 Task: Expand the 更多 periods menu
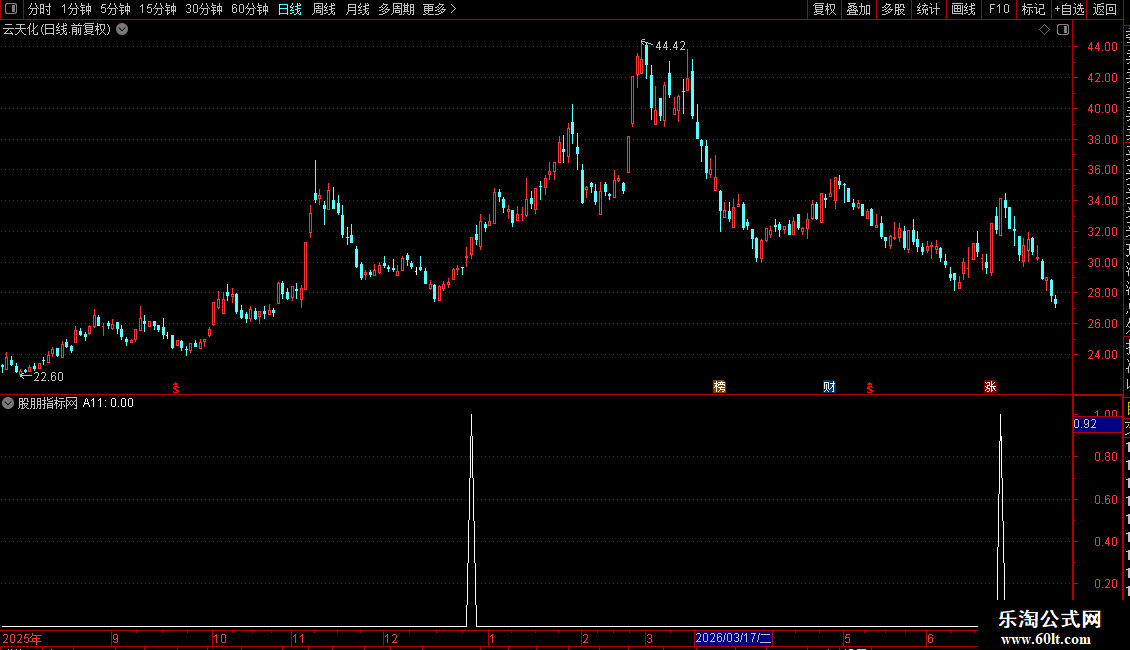pos(439,9)
